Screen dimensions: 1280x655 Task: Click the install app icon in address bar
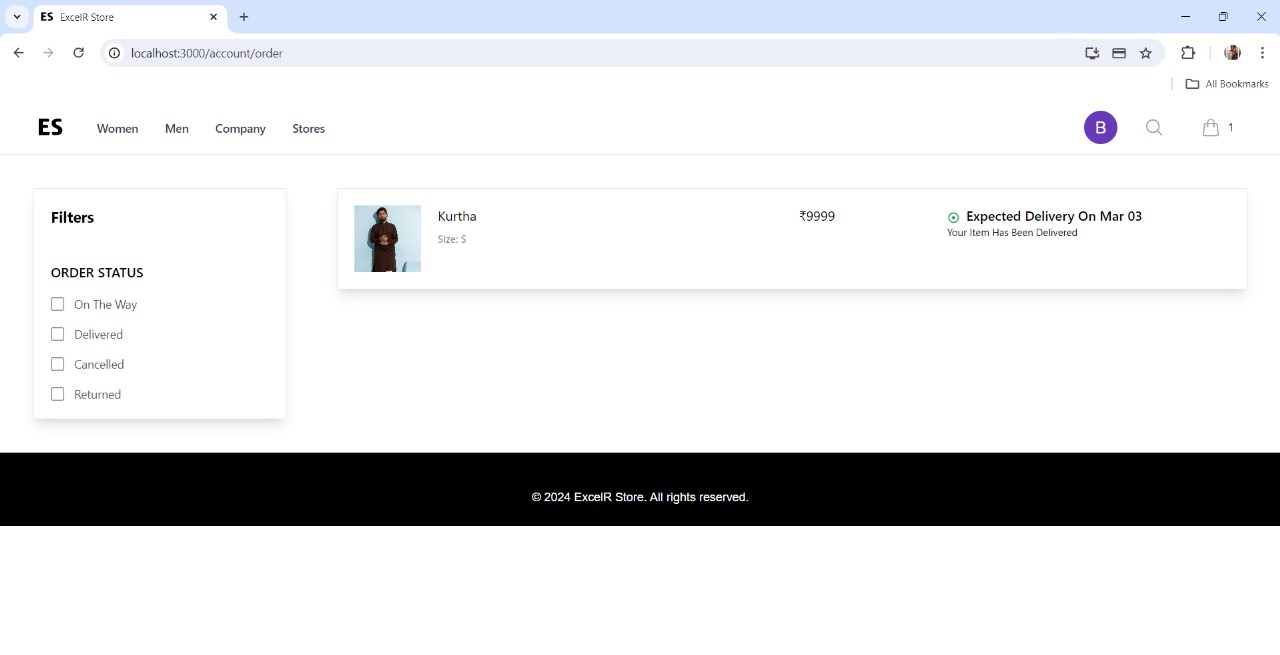(1092, 53)
